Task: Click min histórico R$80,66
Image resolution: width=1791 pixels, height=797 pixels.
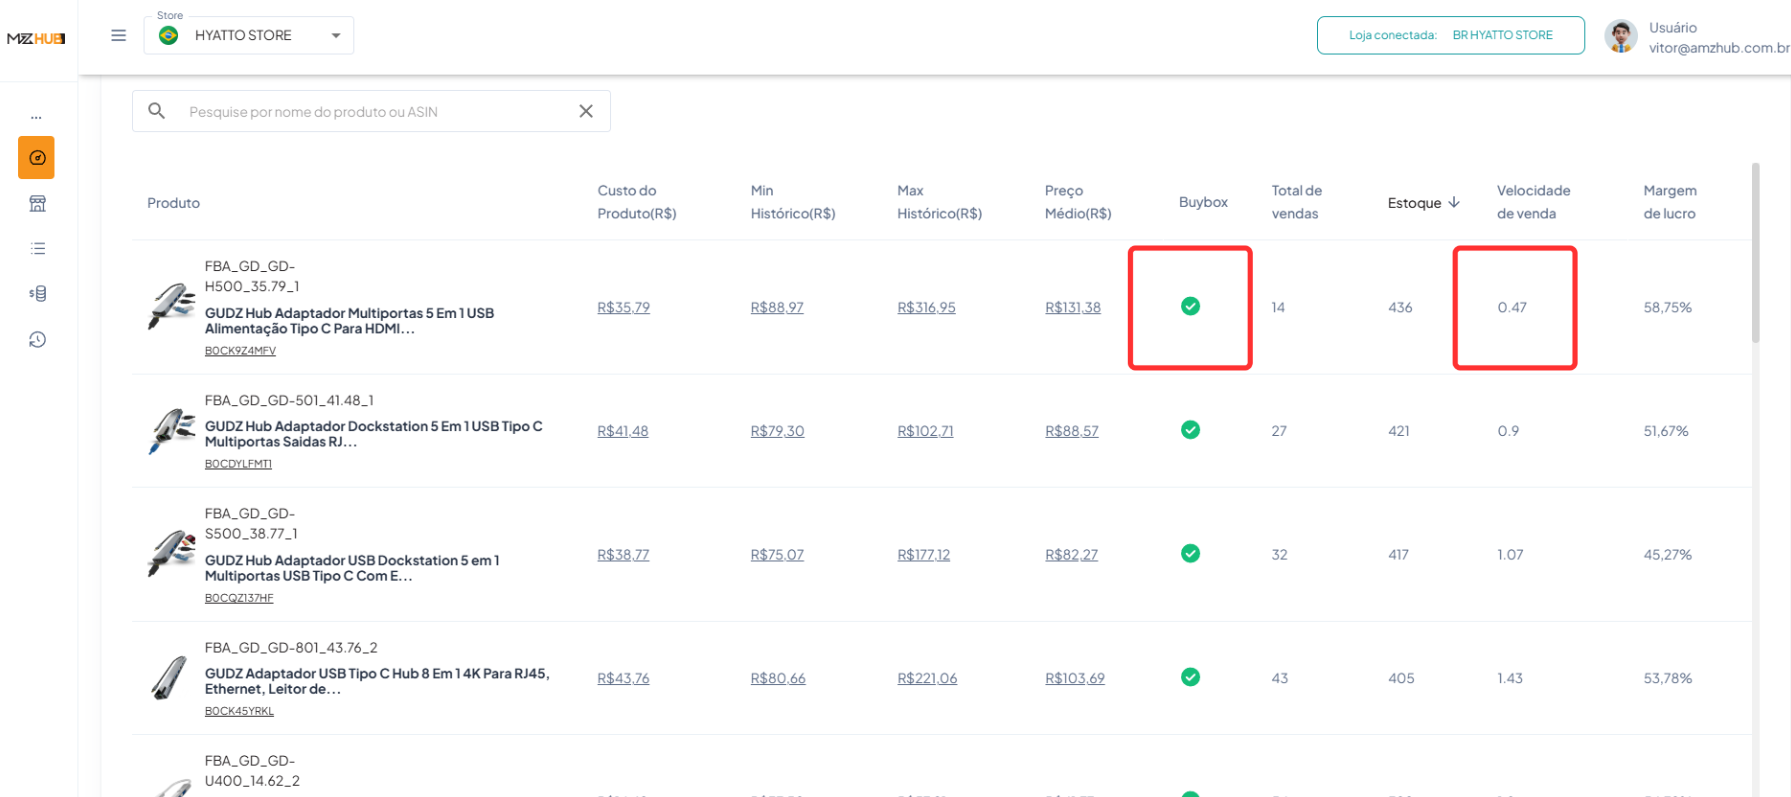Action: [x=778, y=678]
